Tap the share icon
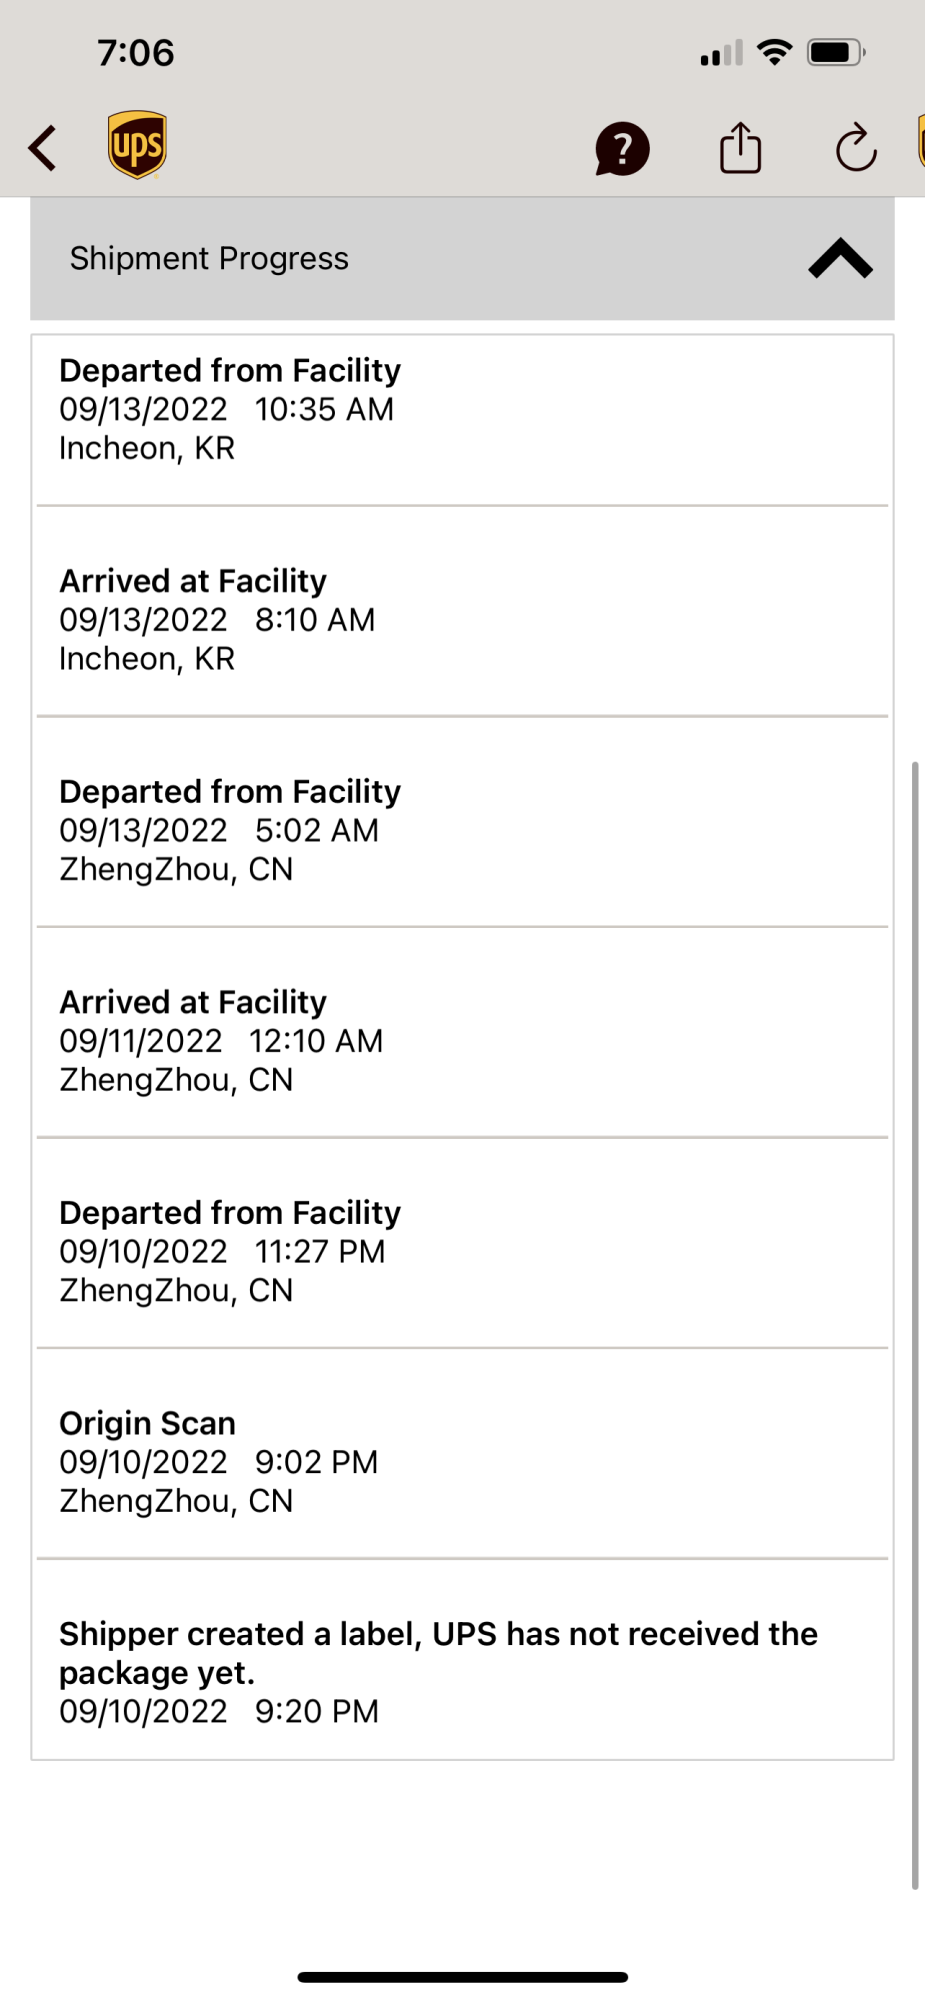The height and width of the screenshot is (2000, 925). (740, 147)
